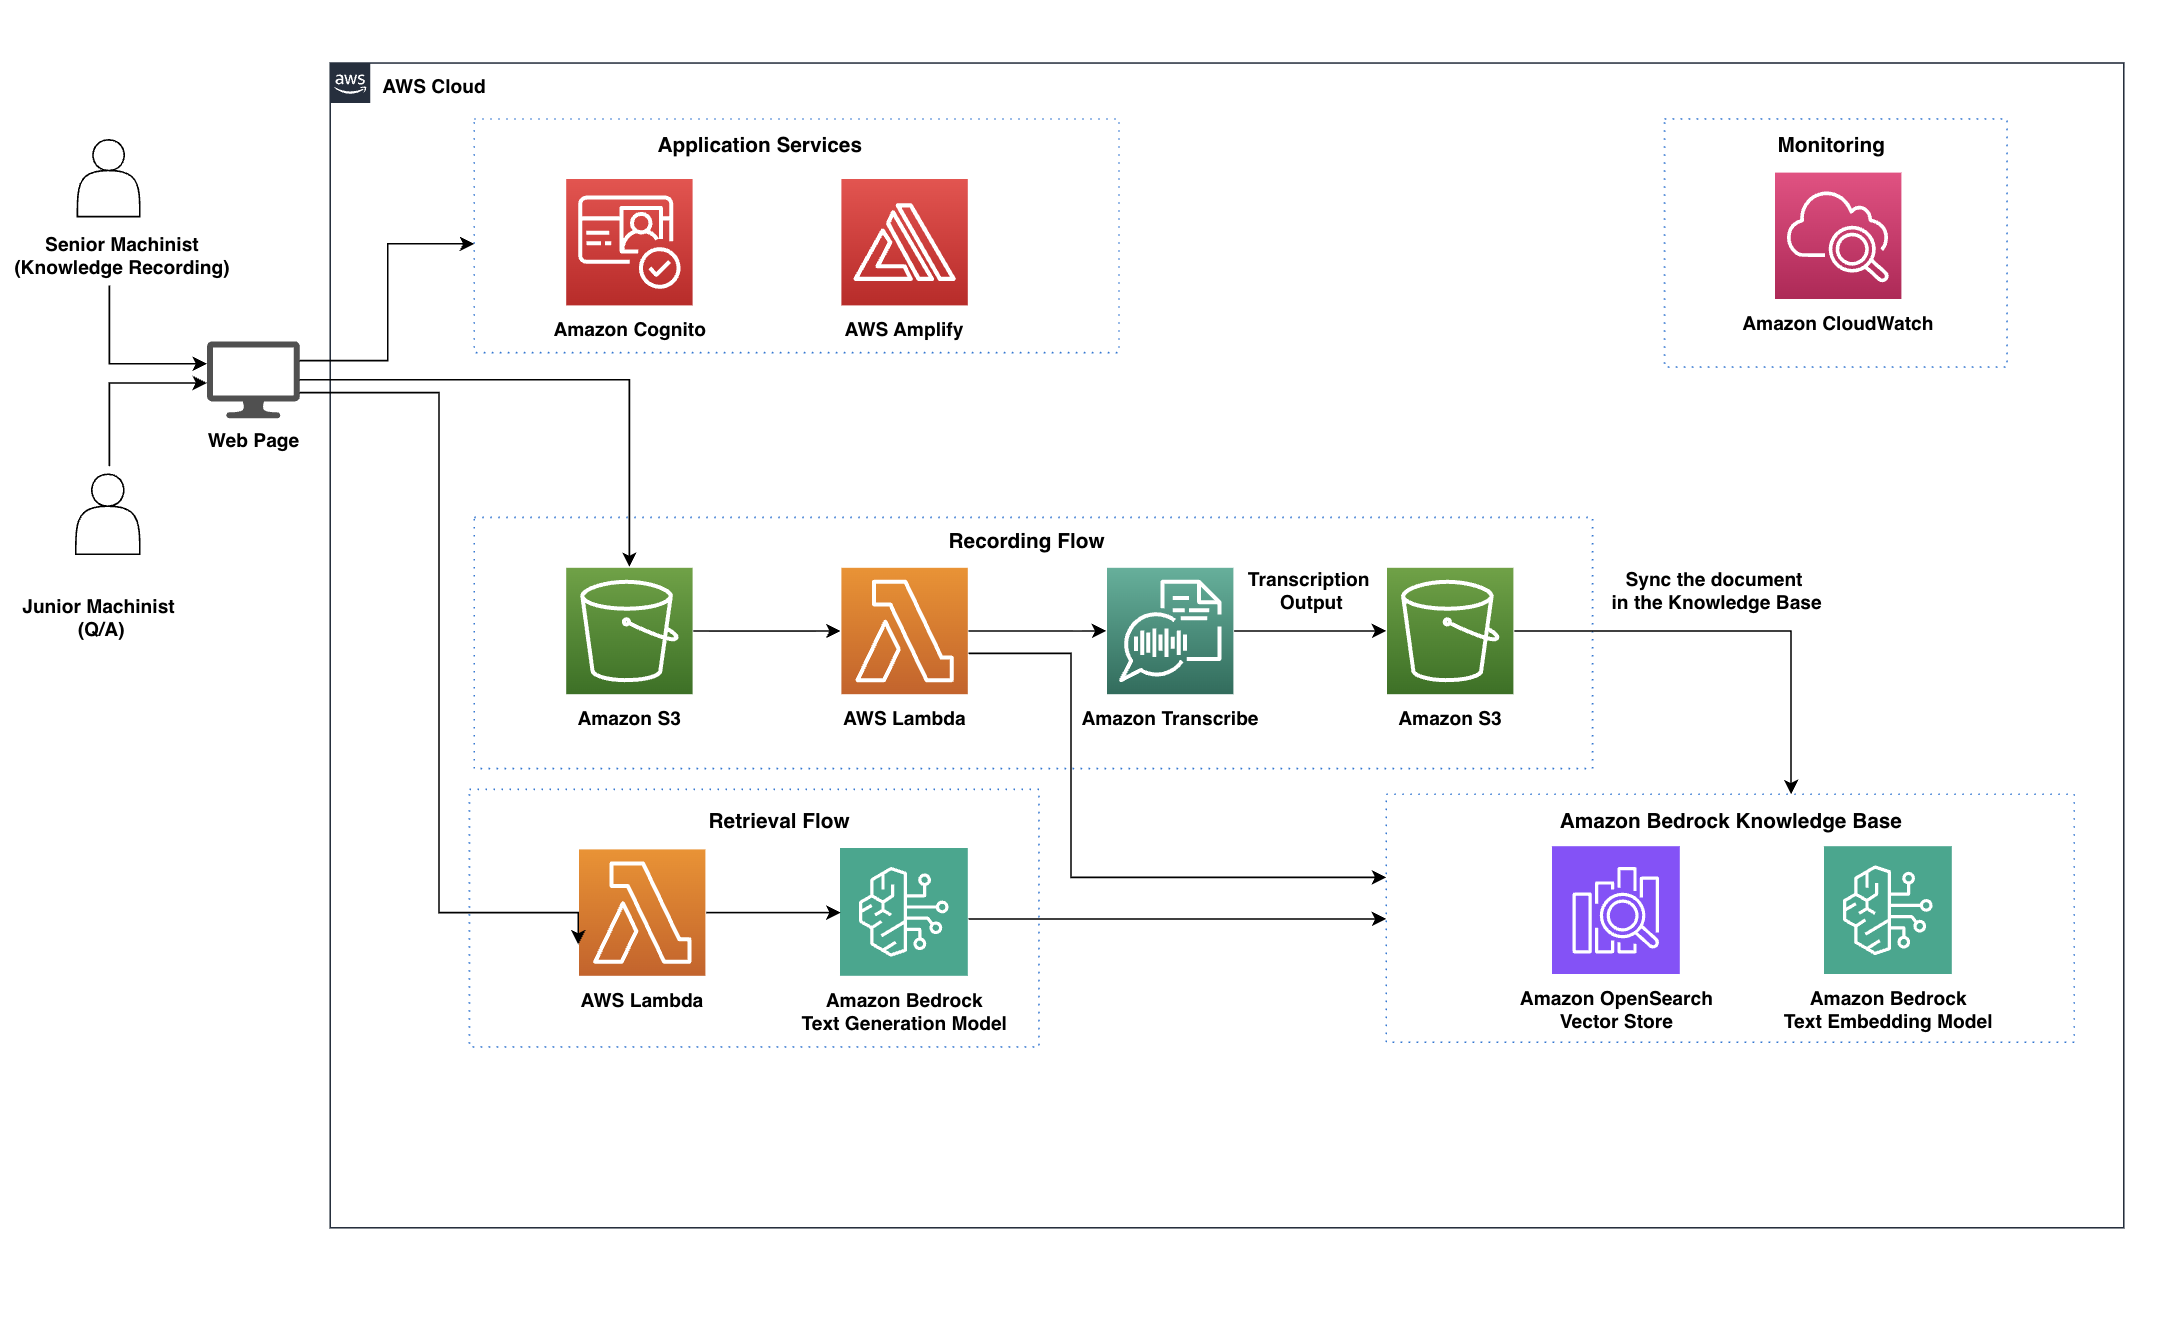This screenshot has width=2166, height=1342.
Task: Click the Amazon CloudWatch icon
Action: tap(1837, 236)
